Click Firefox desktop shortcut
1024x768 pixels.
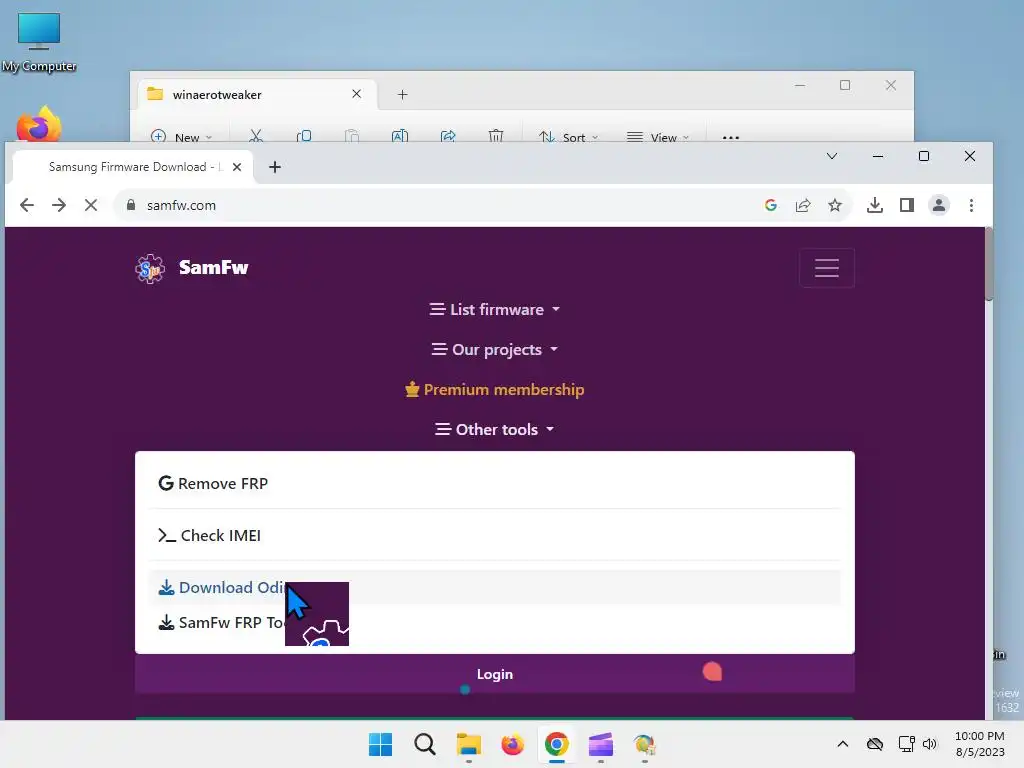click(39, 124)
